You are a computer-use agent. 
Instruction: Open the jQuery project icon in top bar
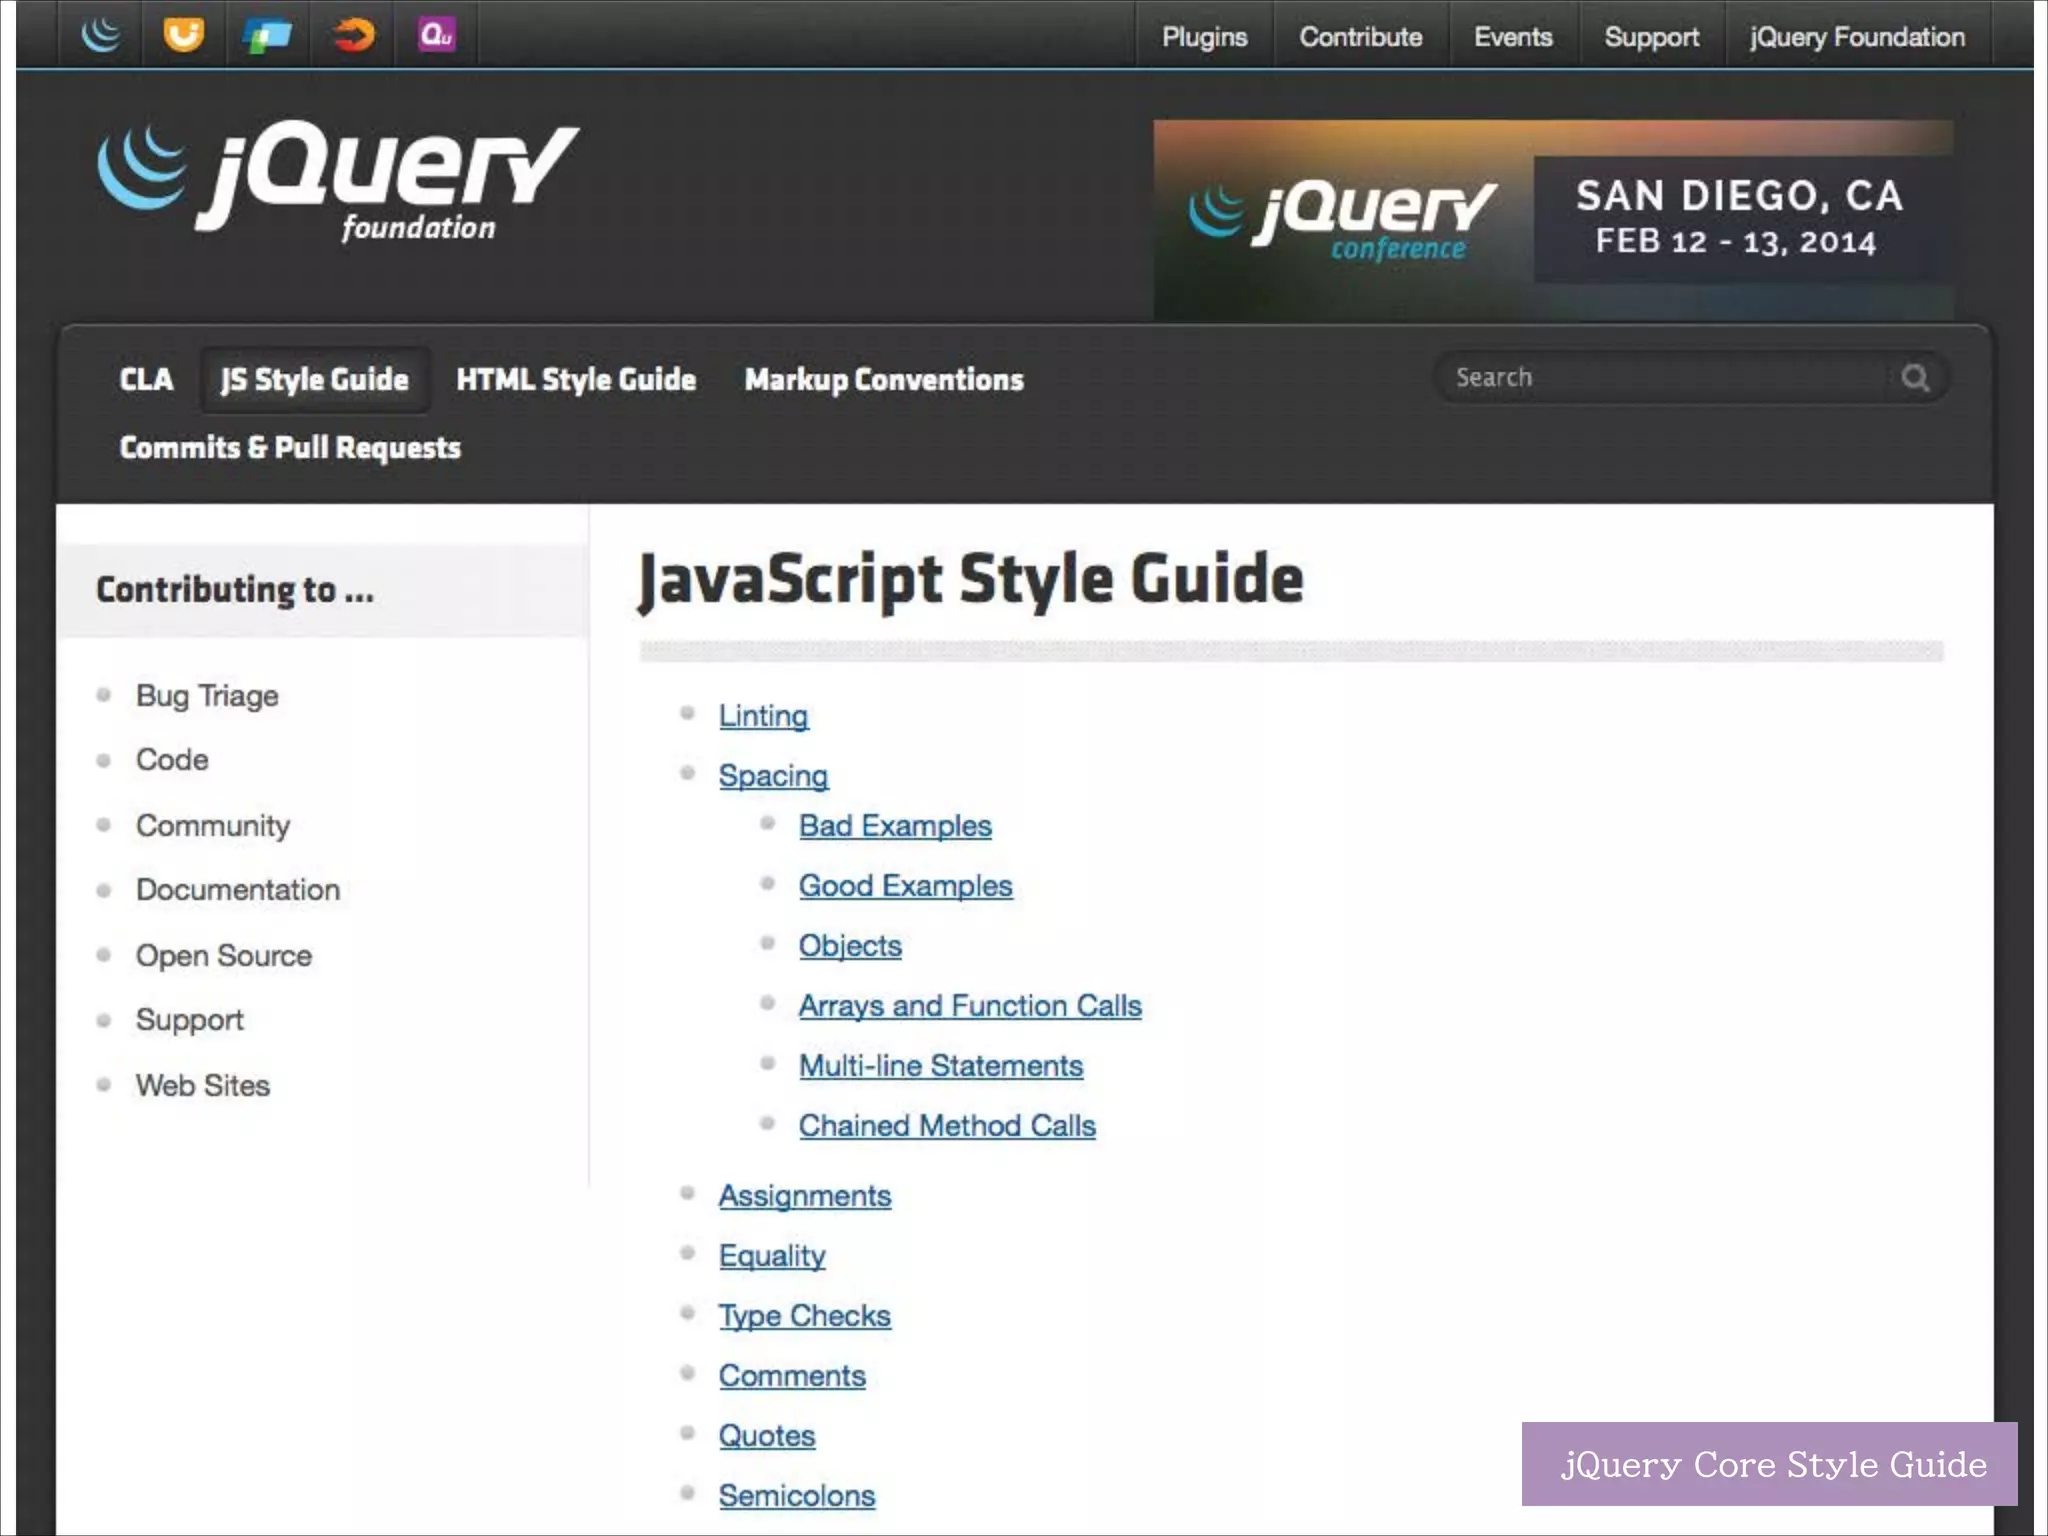point(101,35)
